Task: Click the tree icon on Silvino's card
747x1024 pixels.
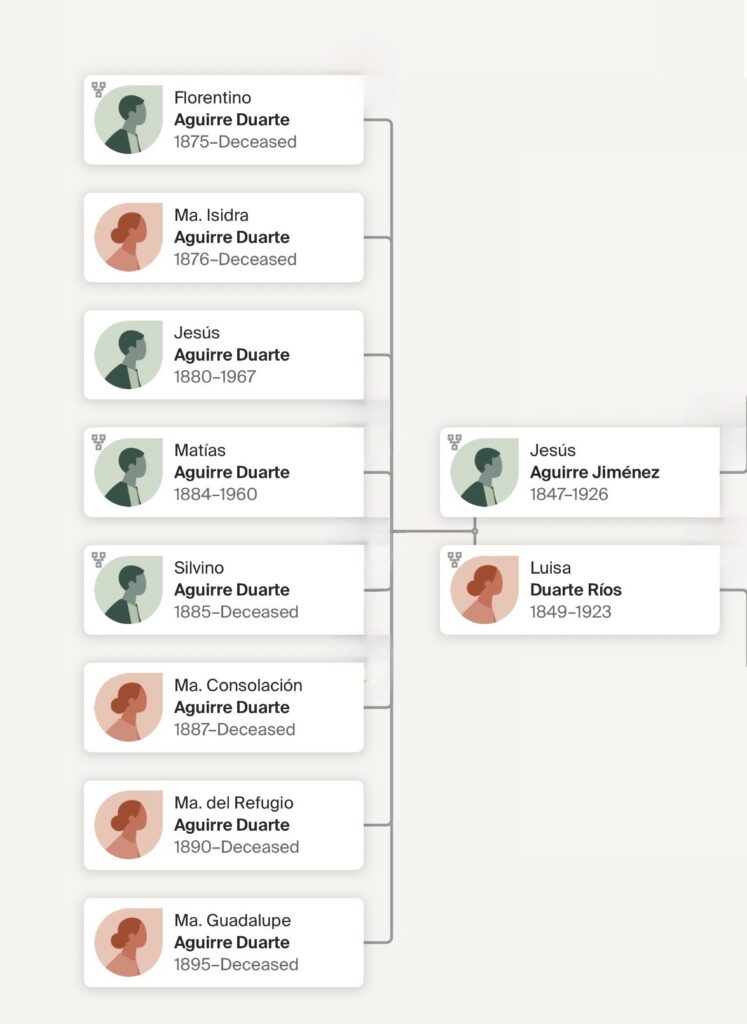Action: point(98,559)
